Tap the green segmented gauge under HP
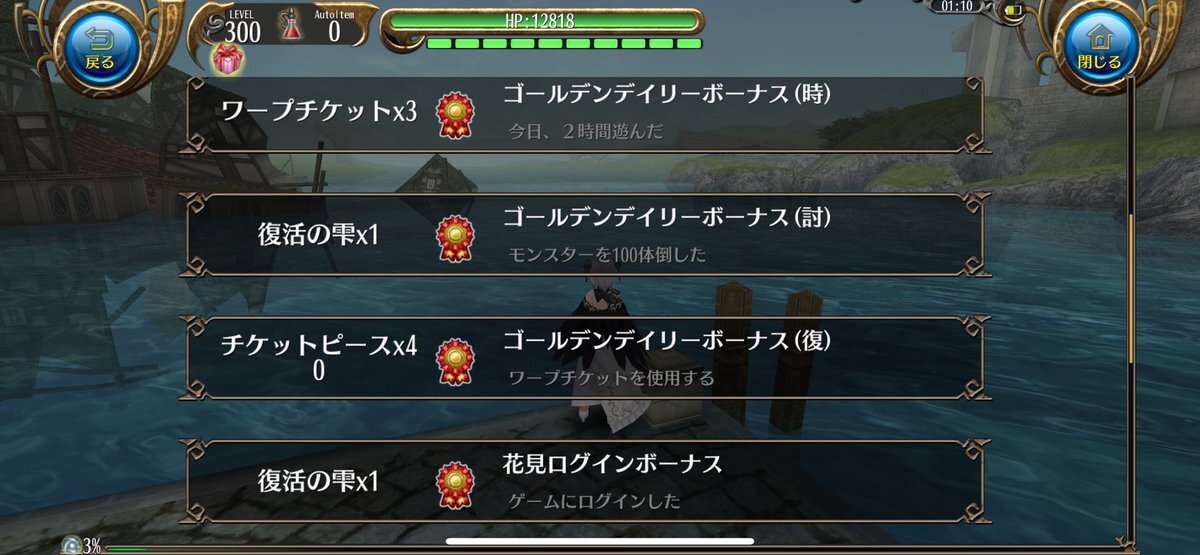 pos(564,43)
